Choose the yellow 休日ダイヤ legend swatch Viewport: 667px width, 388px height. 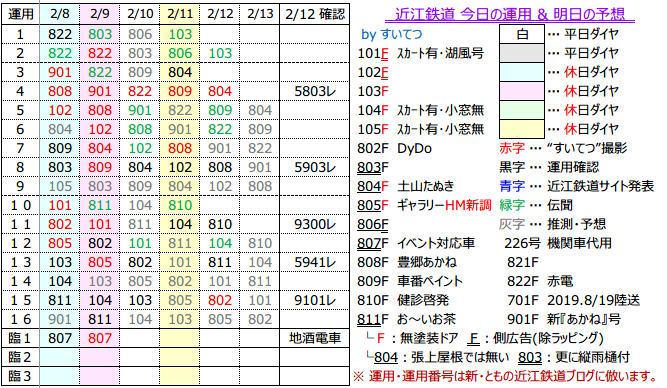tap(522, 129)
